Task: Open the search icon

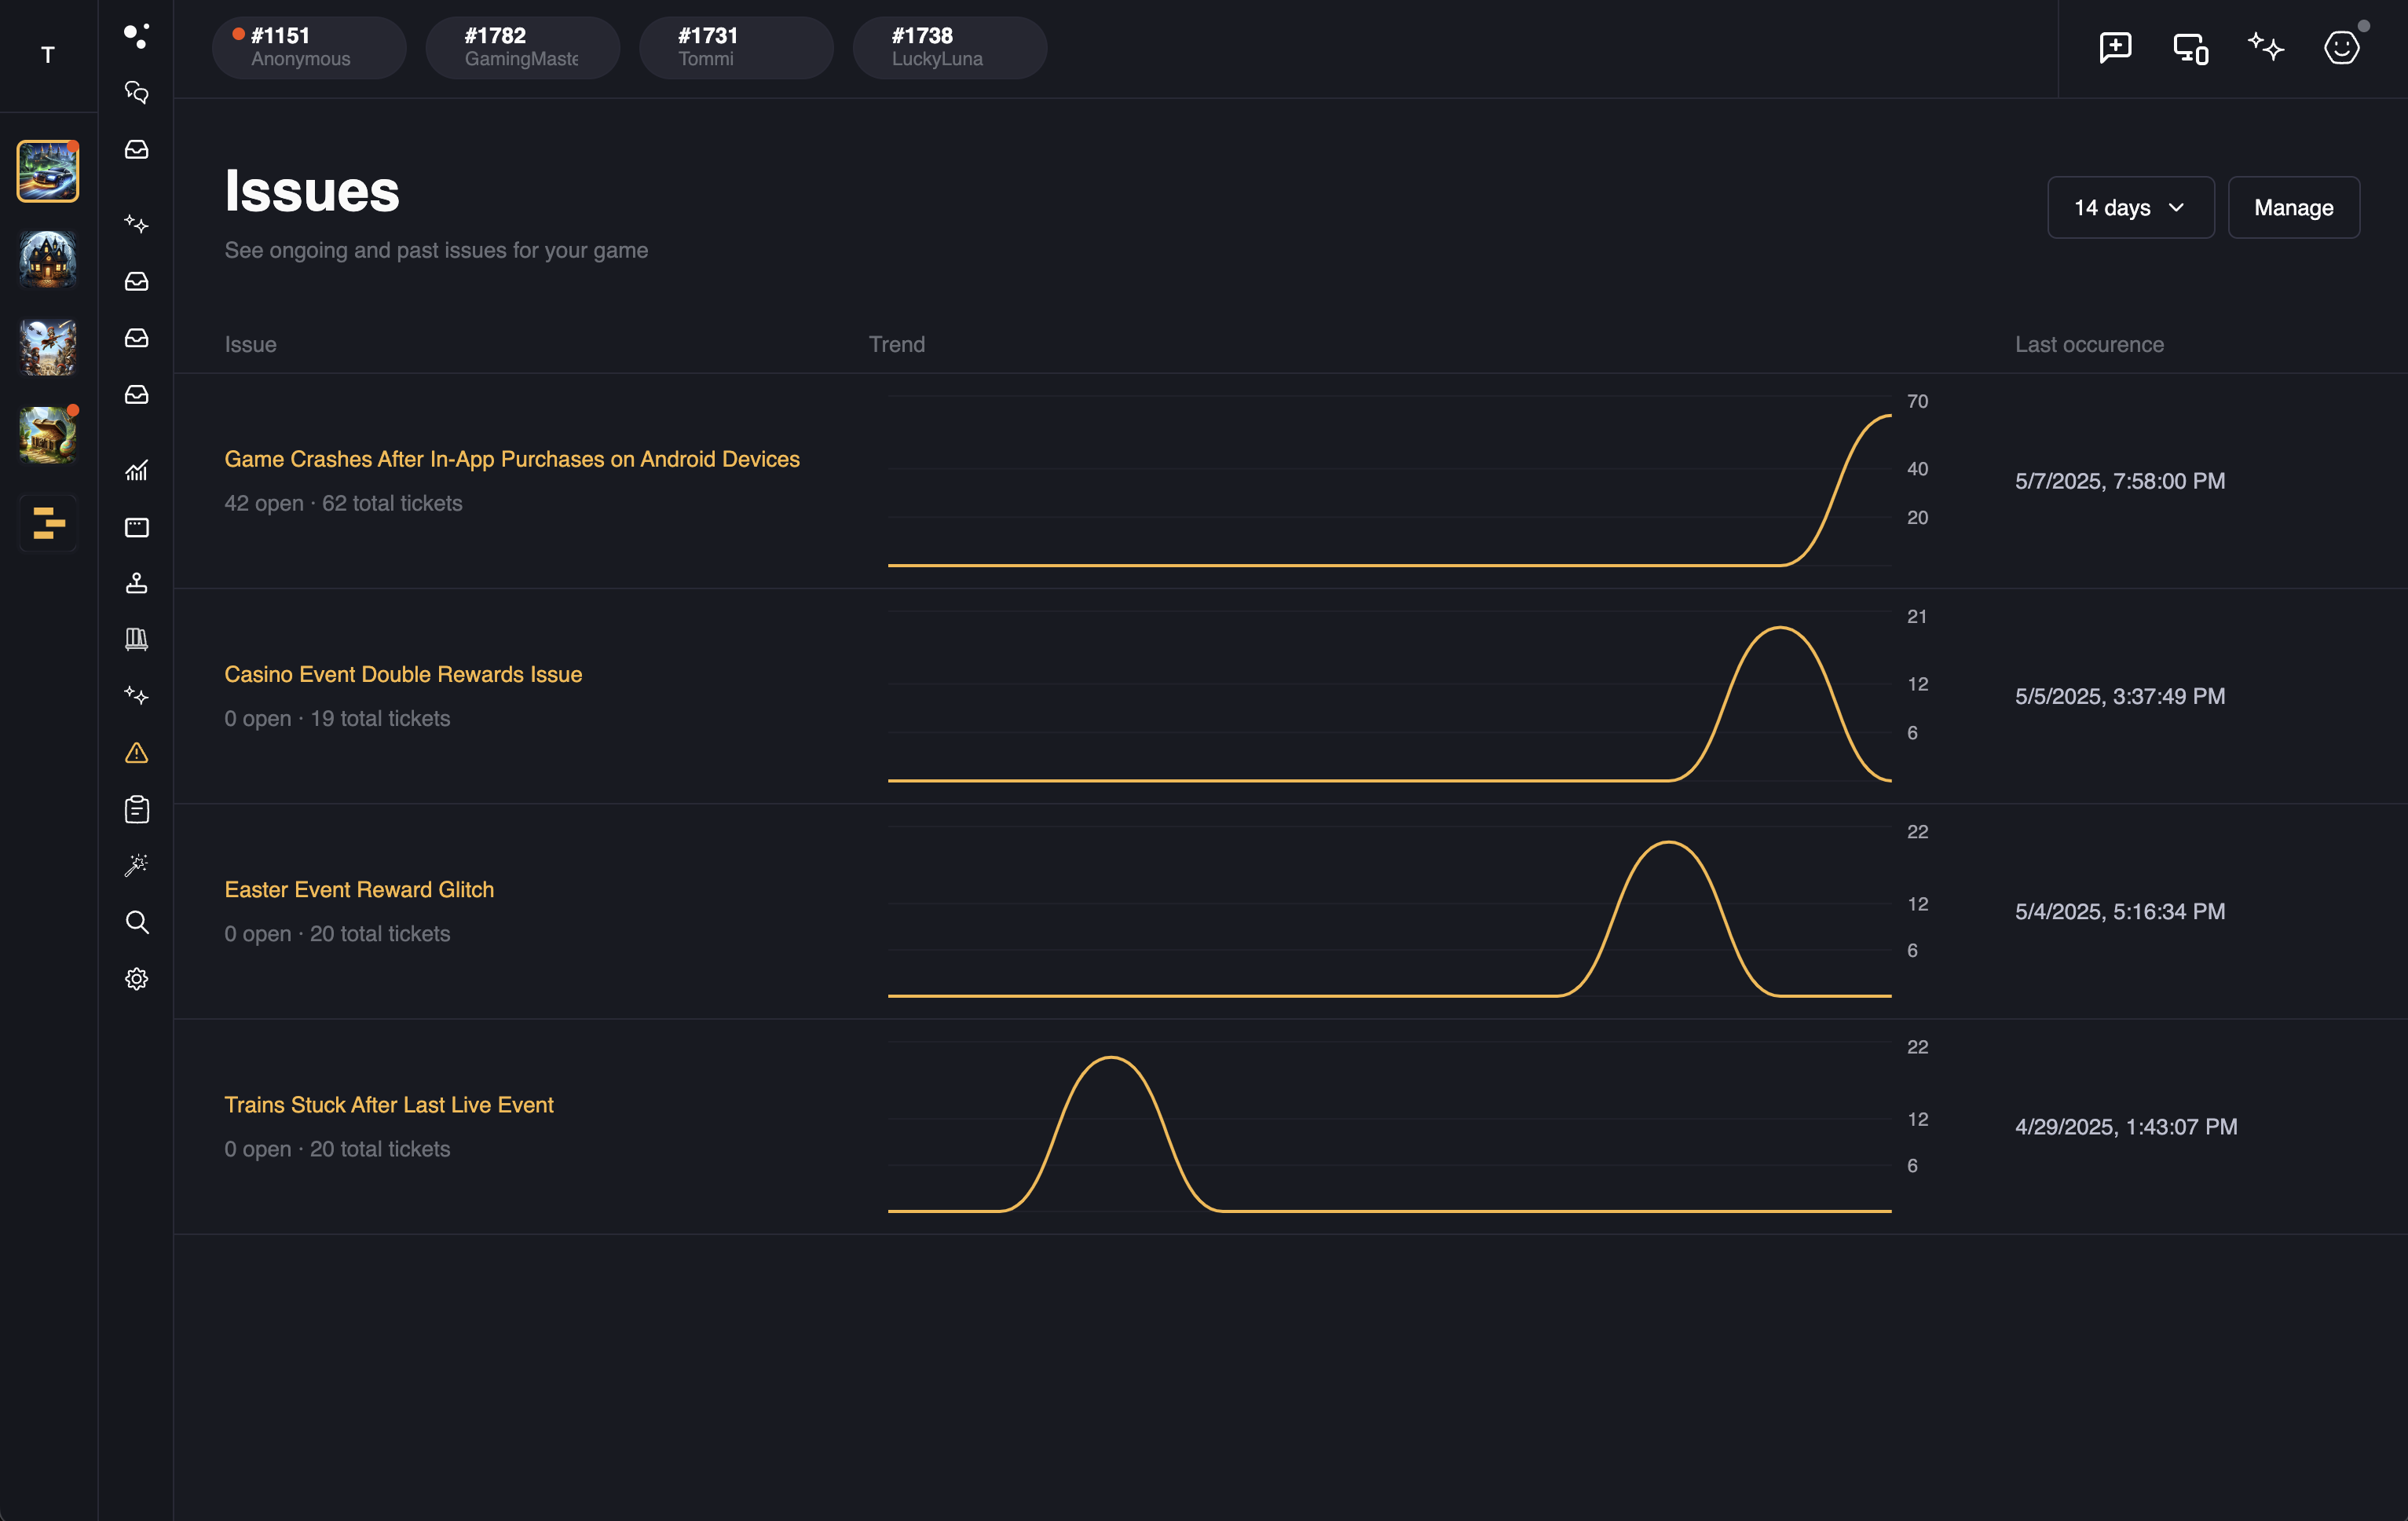Action: click(137, 922)
